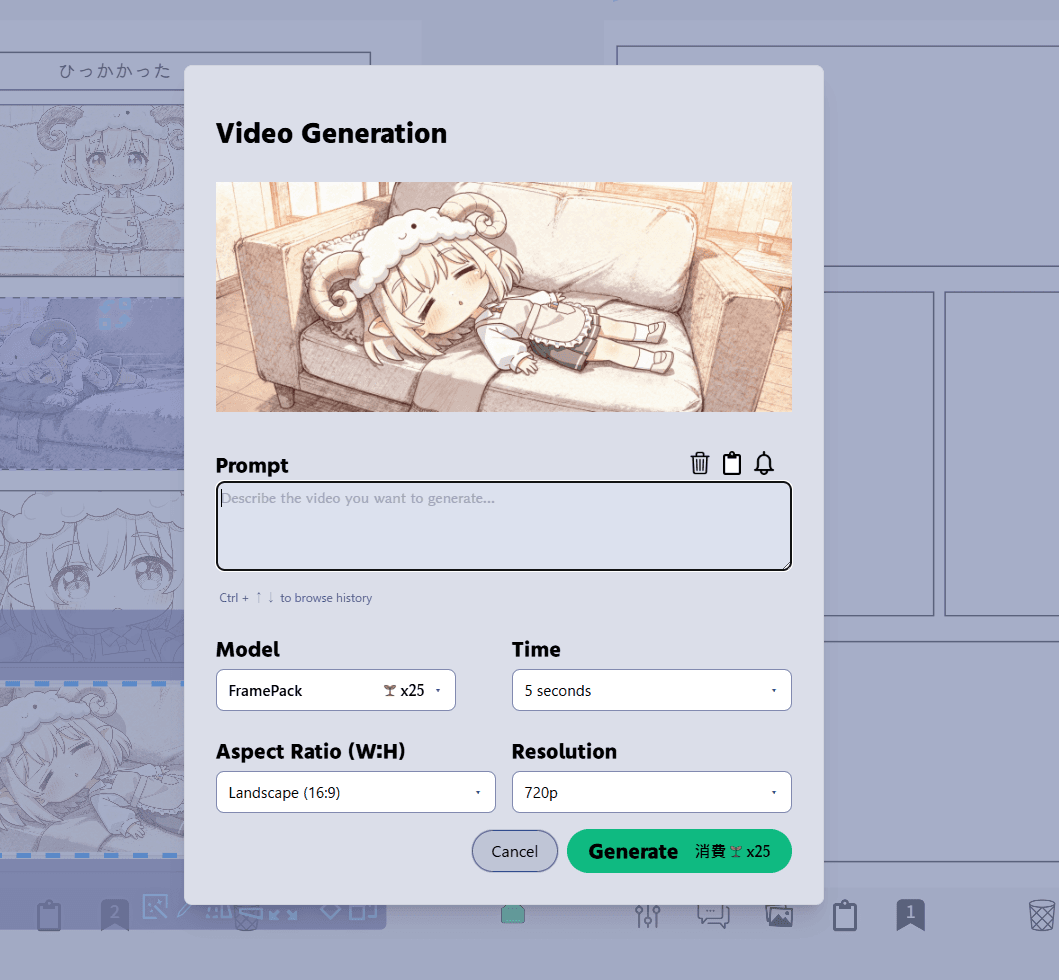
Task: Cancel the video generation dialog
Action: point(514,851)
